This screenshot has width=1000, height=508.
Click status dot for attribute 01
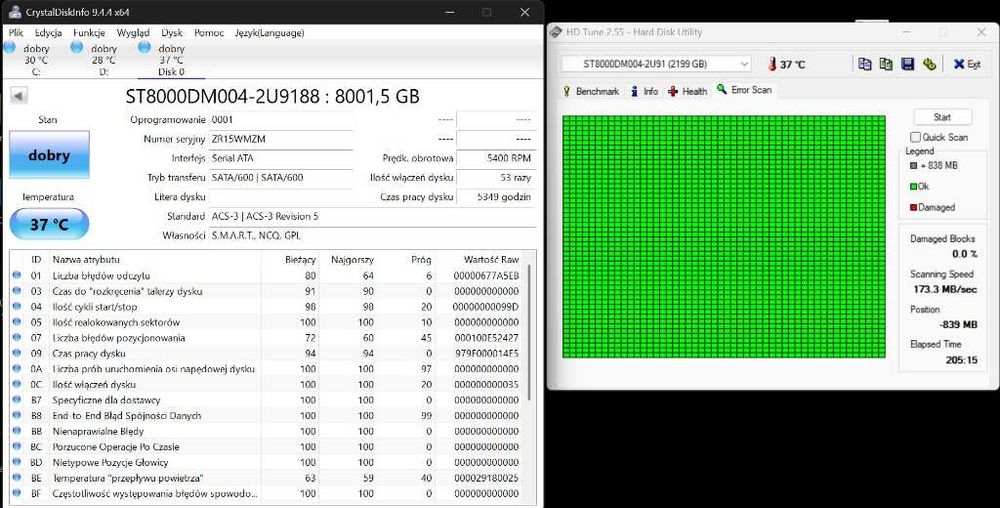tap(17, 275)
